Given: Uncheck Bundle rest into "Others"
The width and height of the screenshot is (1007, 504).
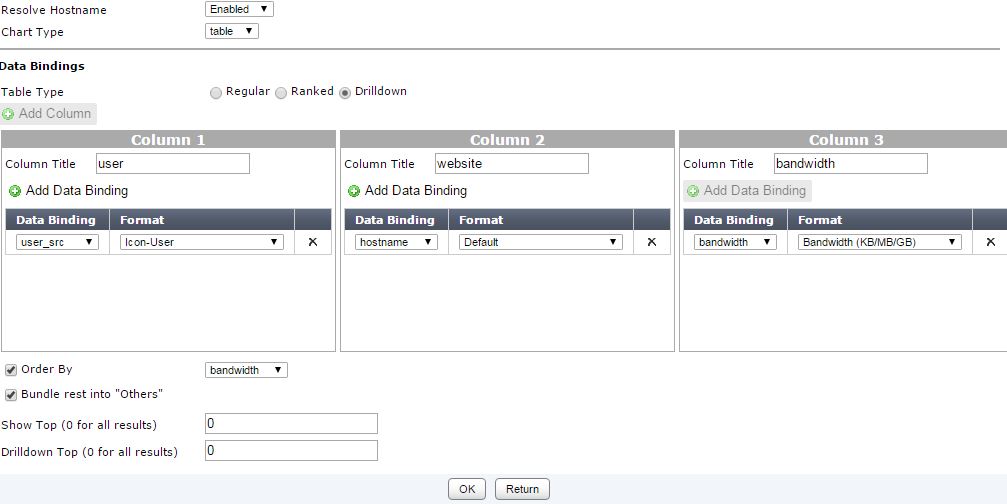Looking at the screenshot, I should pyautogui.click(x=11, y=394).
